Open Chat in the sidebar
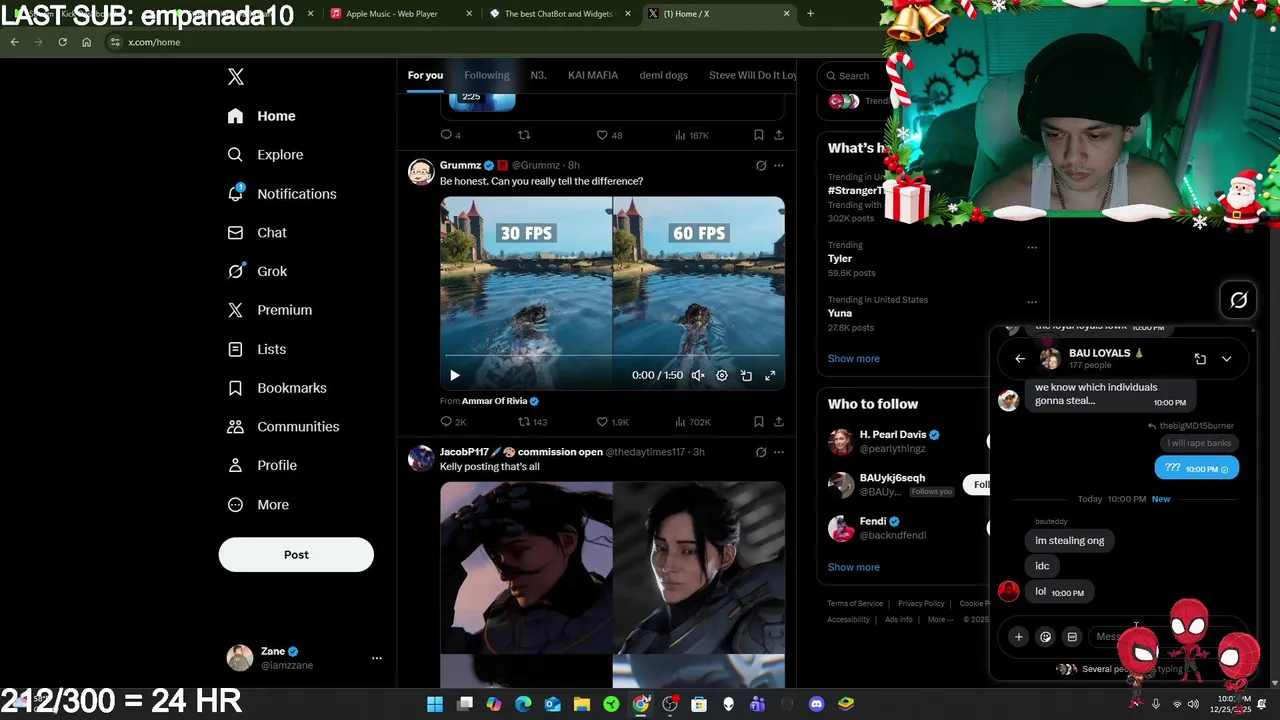The width and height of the screenshot is (1280, 720). point(257,232)
